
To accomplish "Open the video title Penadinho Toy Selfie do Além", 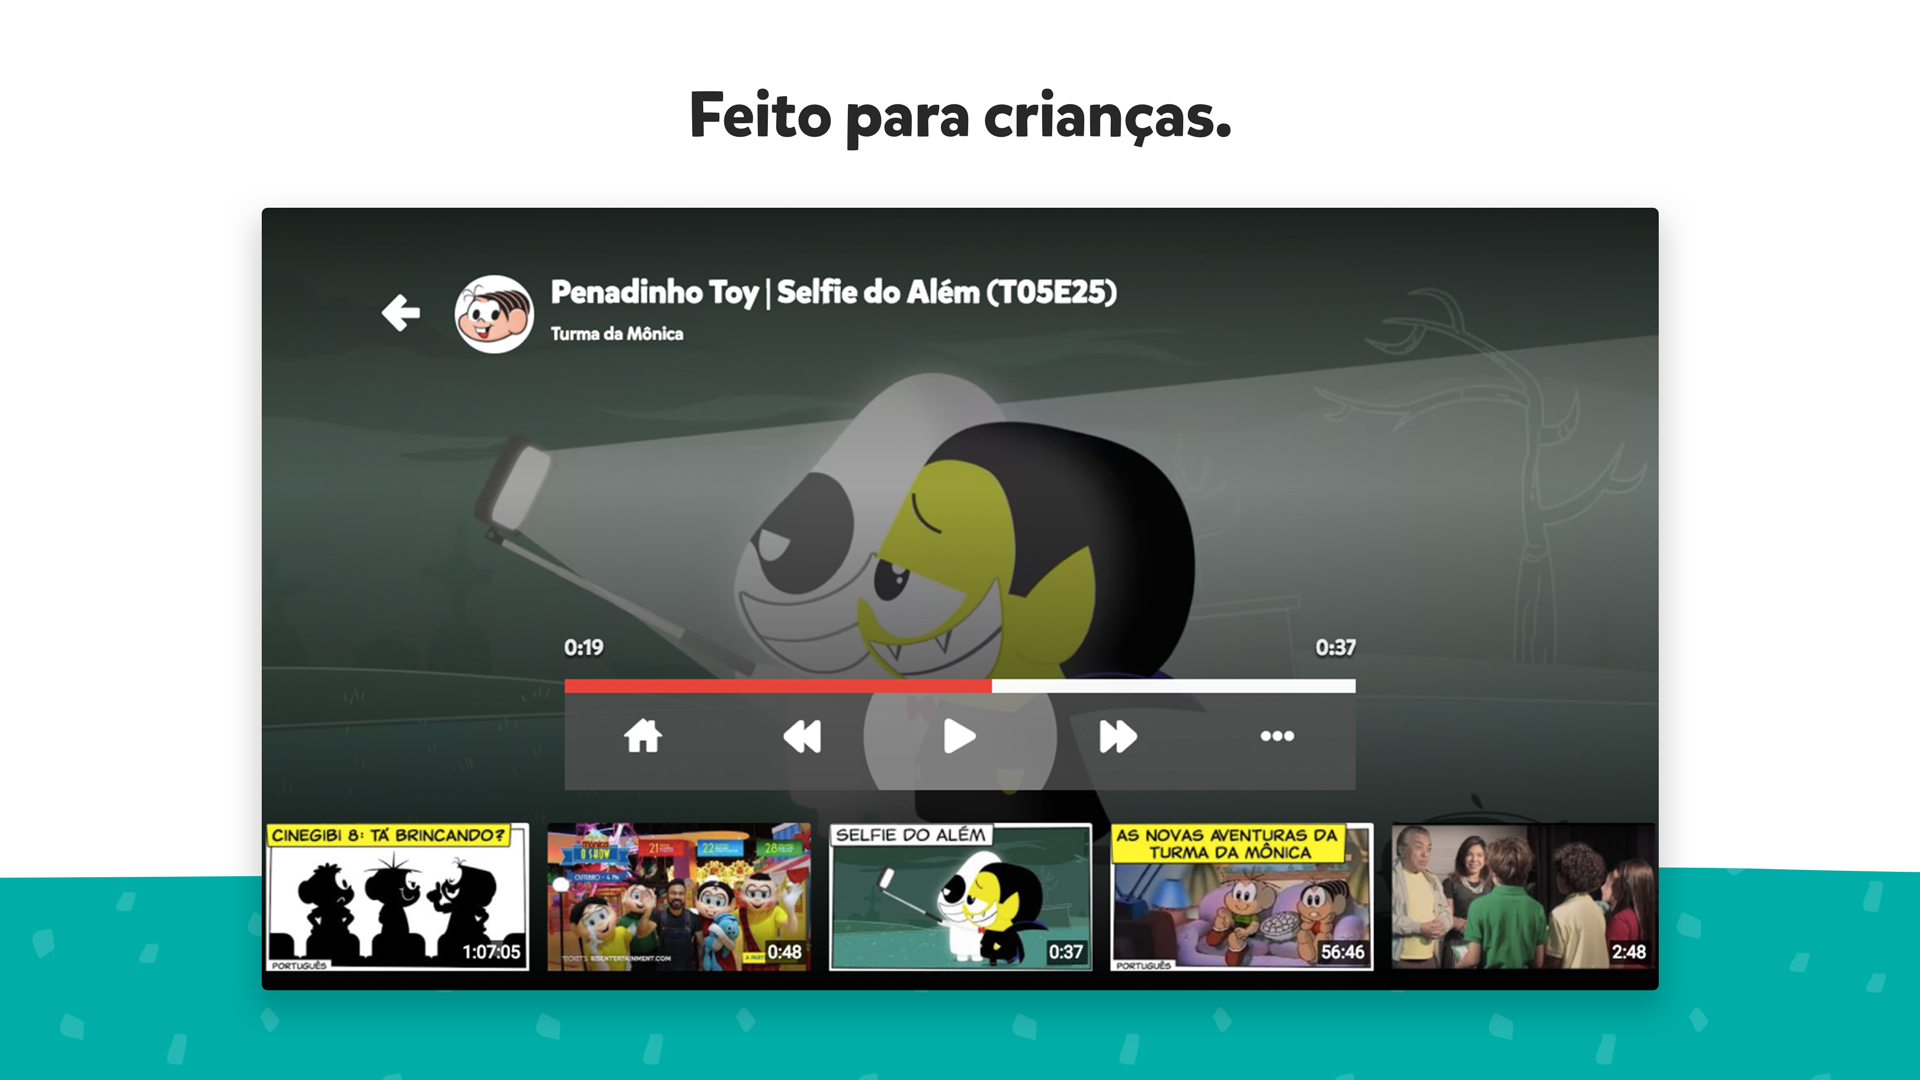I will (832, 294).
